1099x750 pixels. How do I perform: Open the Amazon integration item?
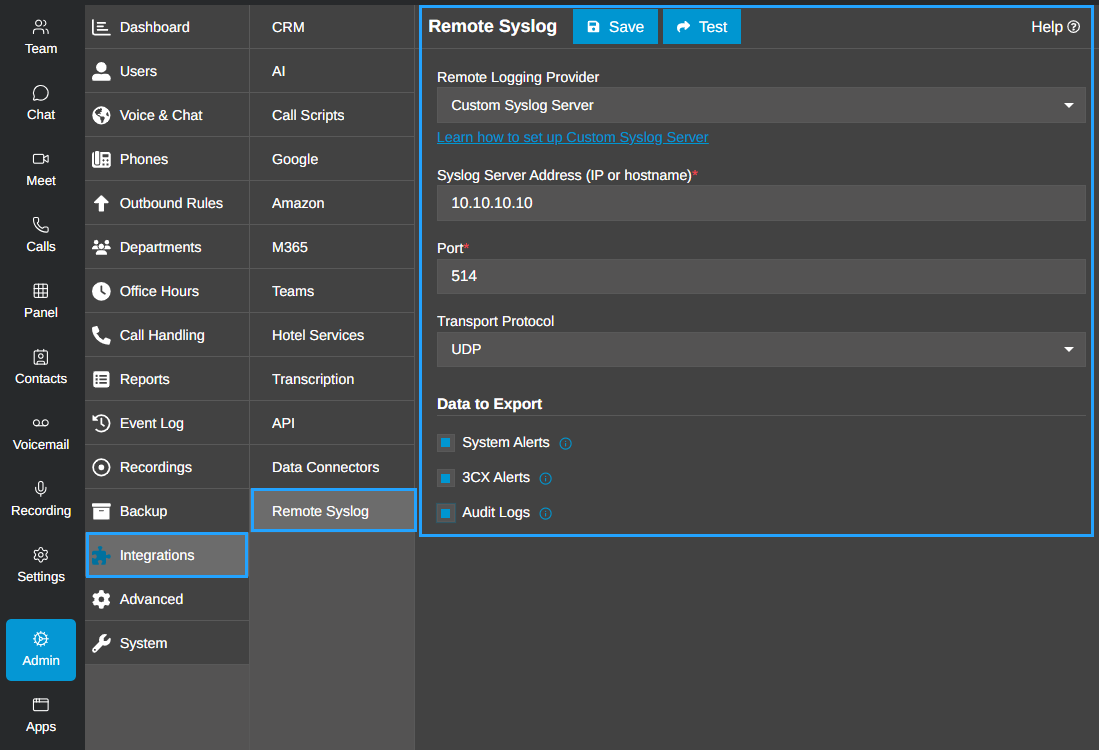[332, 203]
